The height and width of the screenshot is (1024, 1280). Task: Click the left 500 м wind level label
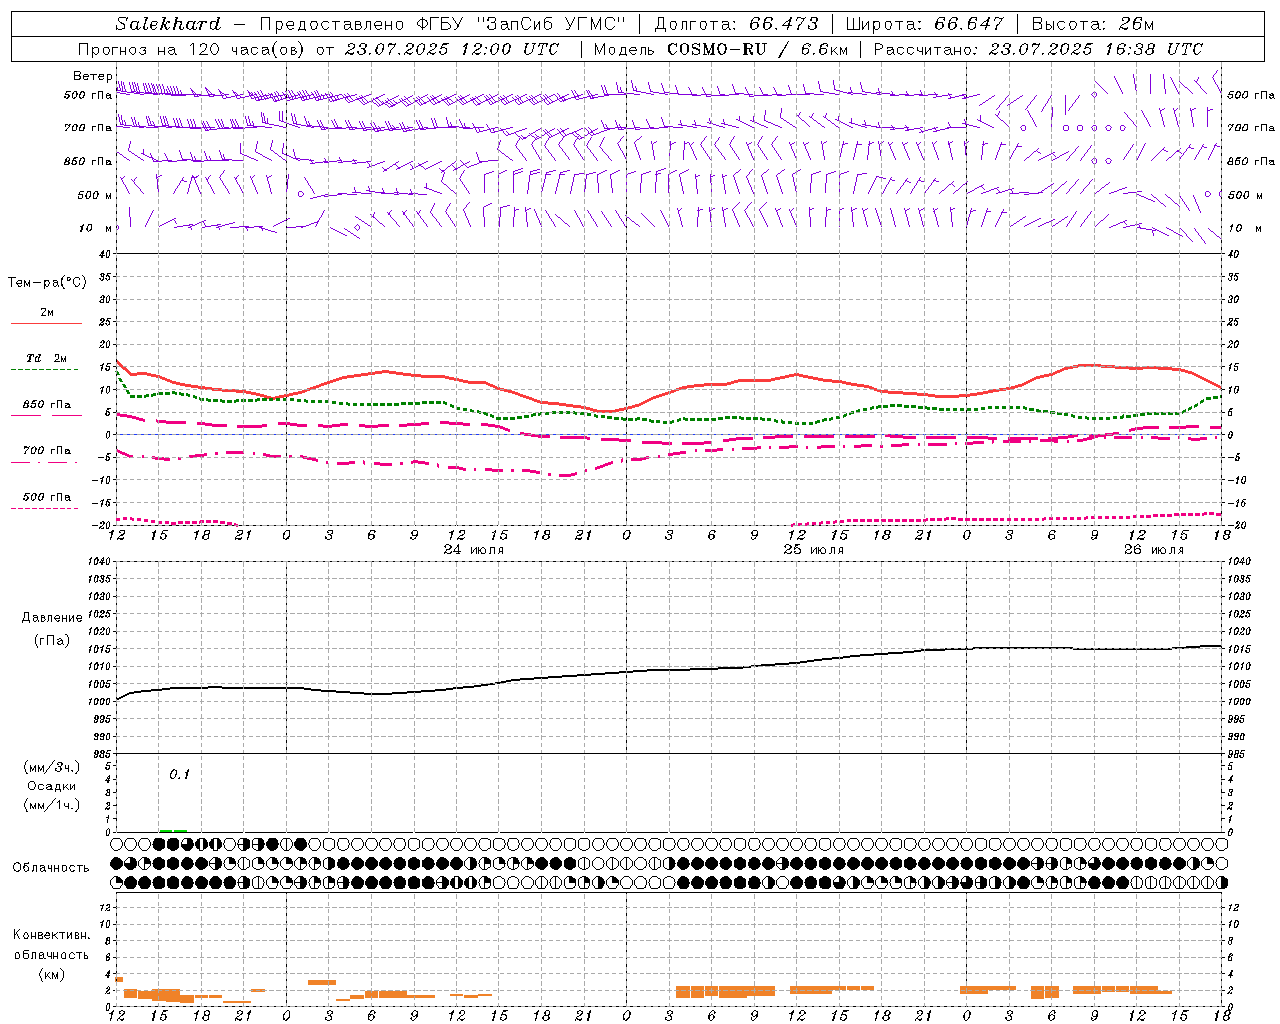point(95,195)
